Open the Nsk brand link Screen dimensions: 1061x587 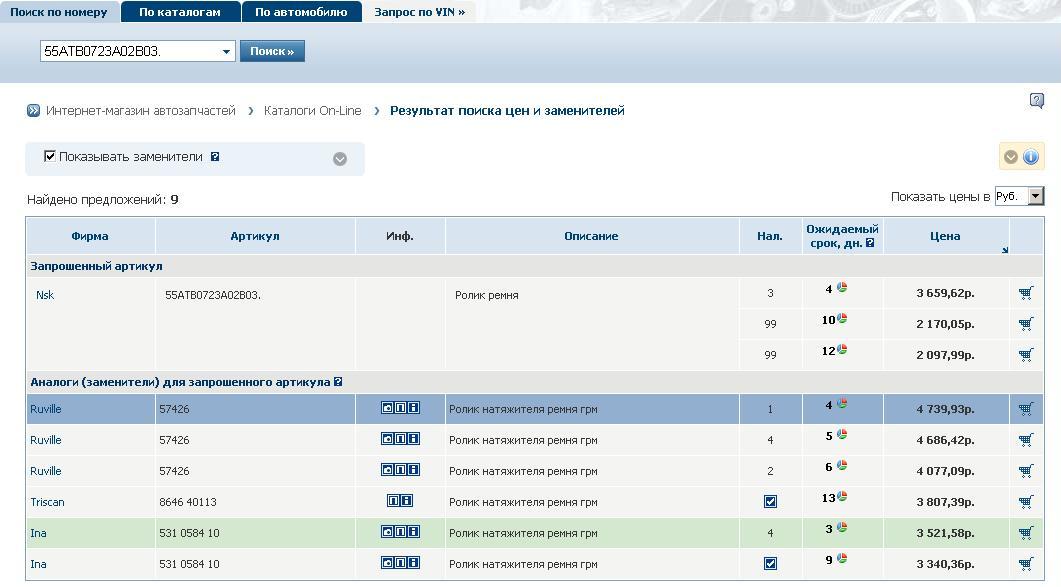click(45, 295)
